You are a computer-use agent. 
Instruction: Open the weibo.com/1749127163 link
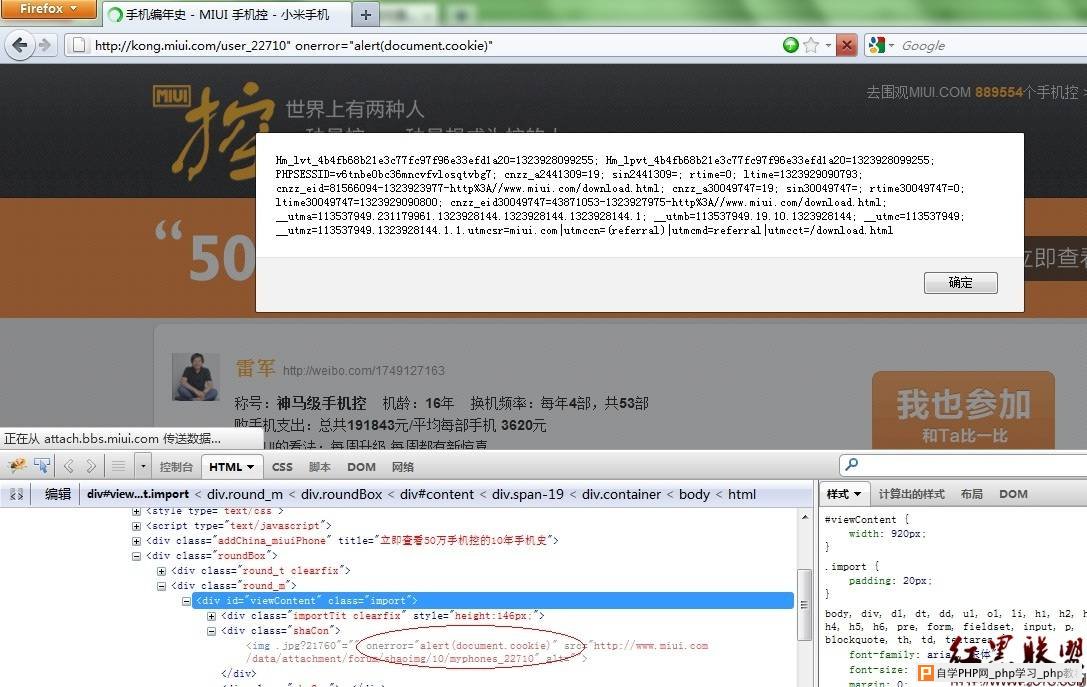[x=363, y=370]
